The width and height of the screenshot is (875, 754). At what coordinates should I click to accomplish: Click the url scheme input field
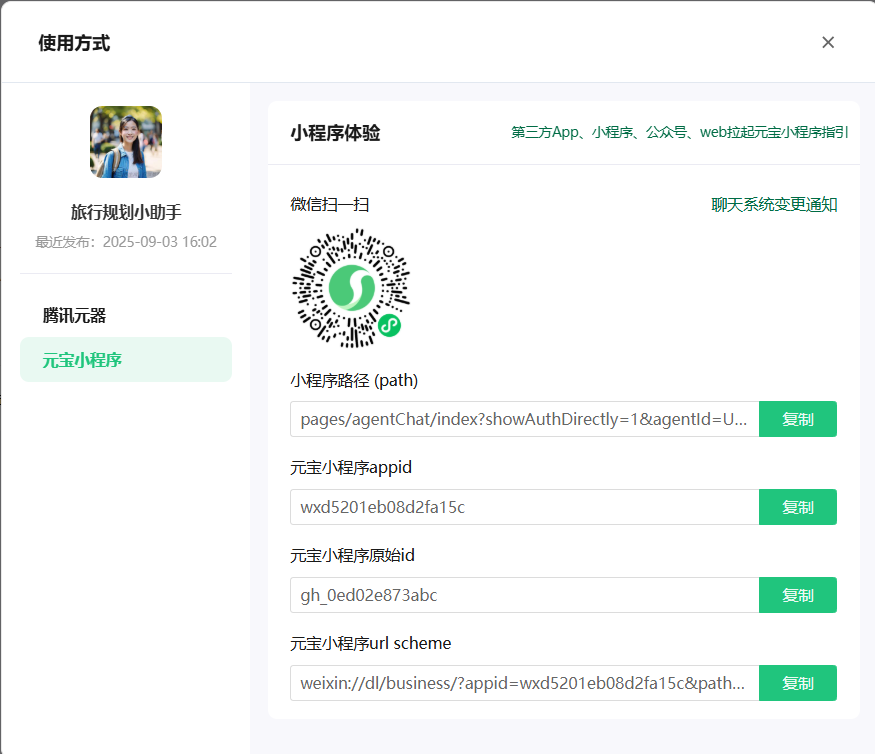pyautogui.click(x=525, y=683)
